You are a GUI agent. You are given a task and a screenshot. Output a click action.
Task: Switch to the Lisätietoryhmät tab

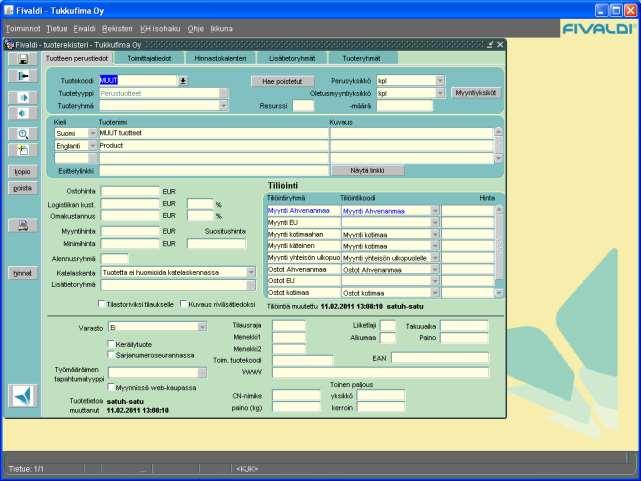292,58
